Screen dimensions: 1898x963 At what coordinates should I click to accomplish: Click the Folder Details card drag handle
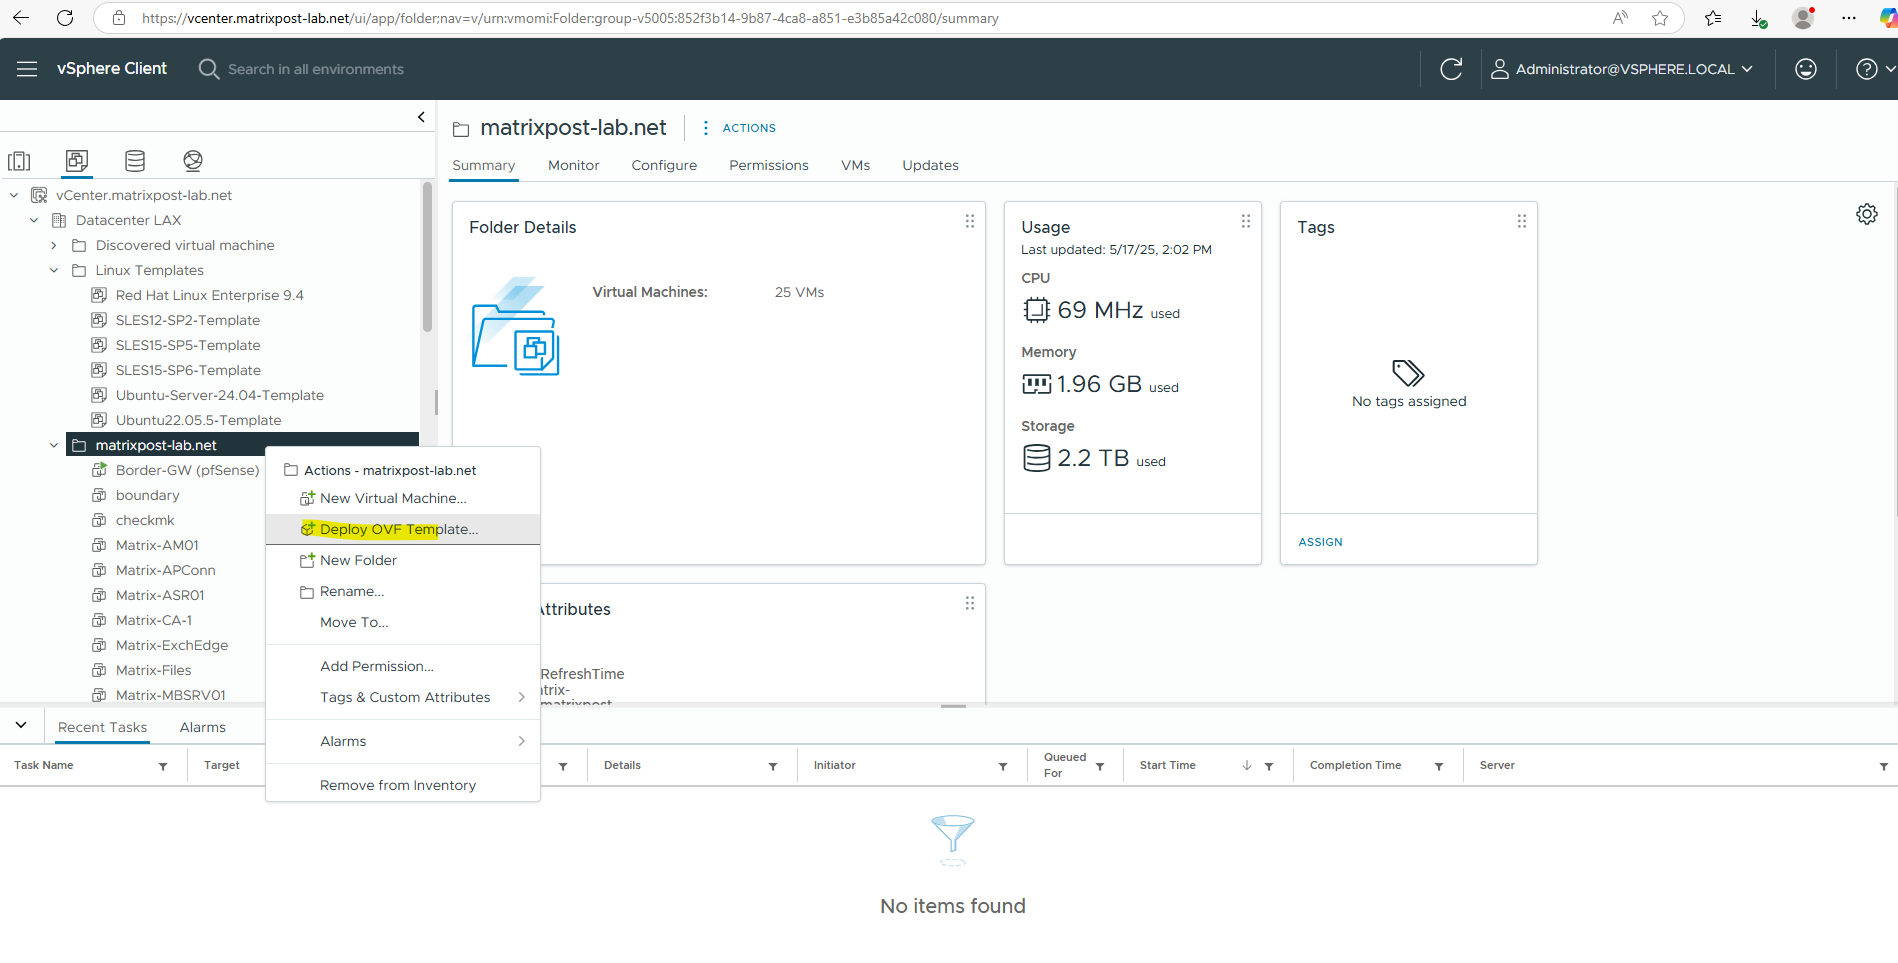click(969, 221)
